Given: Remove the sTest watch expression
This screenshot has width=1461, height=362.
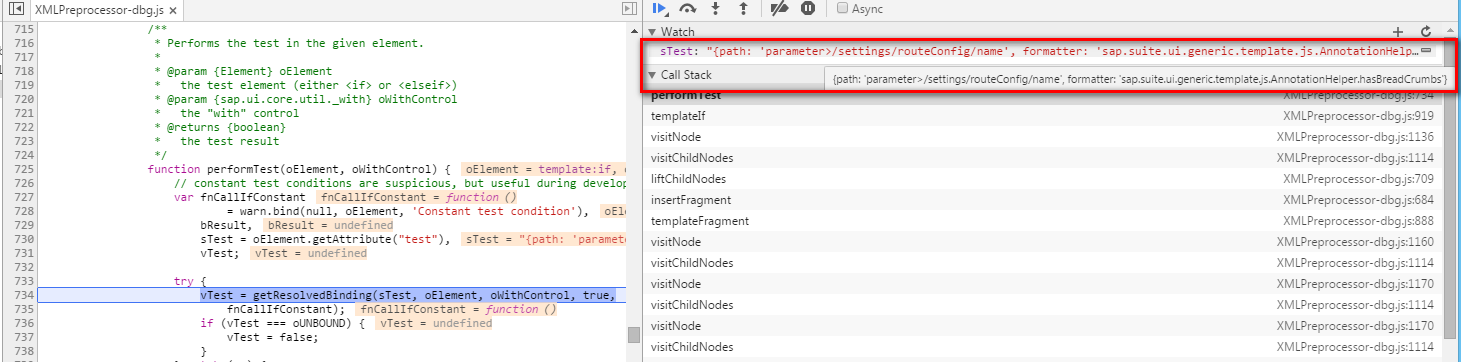Looking at the screenshot, I should 1426,50.
